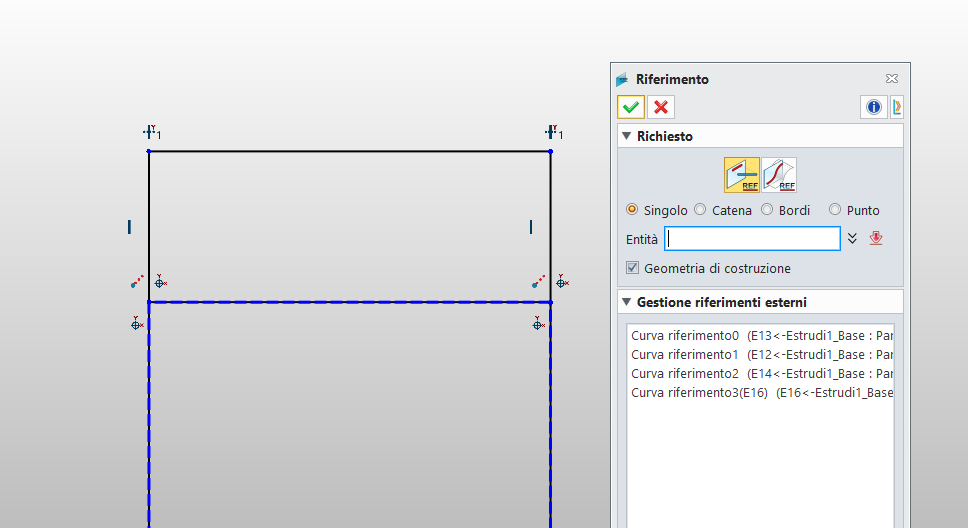Click inside the Entità input field
Viewport: 968px width, 528px height.
pos(752,238)
